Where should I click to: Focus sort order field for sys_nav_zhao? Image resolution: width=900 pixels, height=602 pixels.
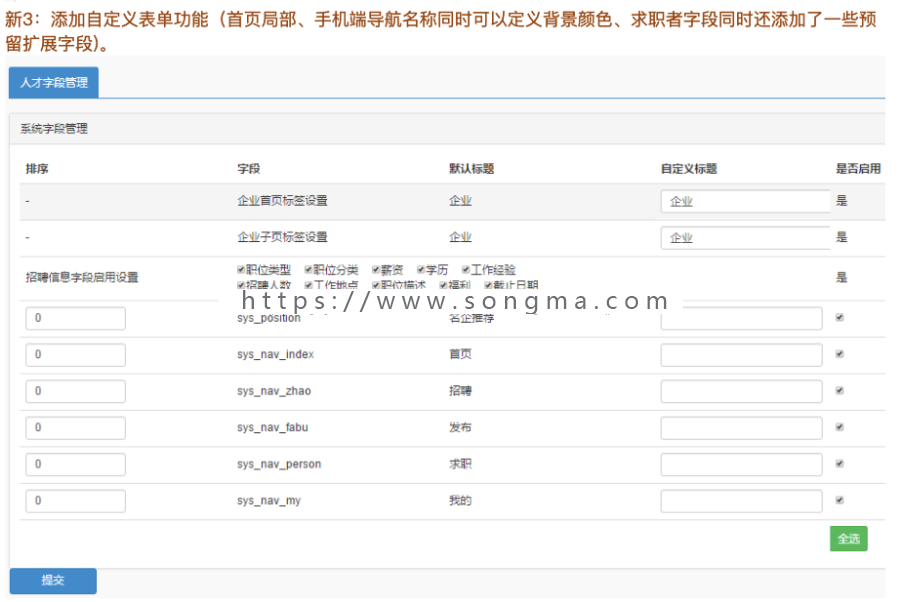[75, 391]
